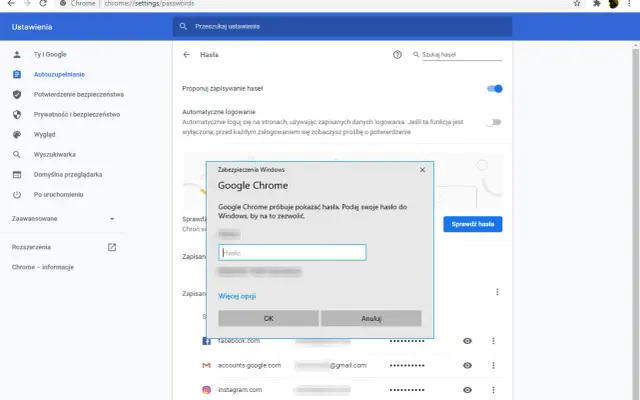Reload the page with the refresh icon
This screenshot has width=640, height=400.
(42, 3)
